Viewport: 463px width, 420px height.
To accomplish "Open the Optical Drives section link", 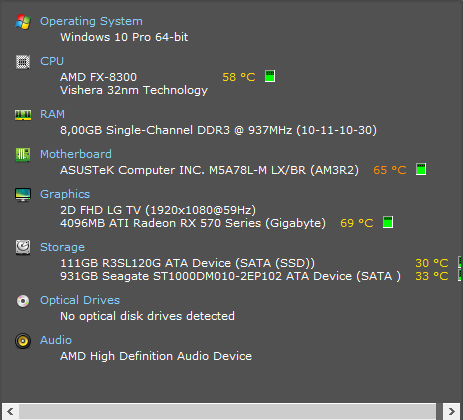I will (80, 300).
